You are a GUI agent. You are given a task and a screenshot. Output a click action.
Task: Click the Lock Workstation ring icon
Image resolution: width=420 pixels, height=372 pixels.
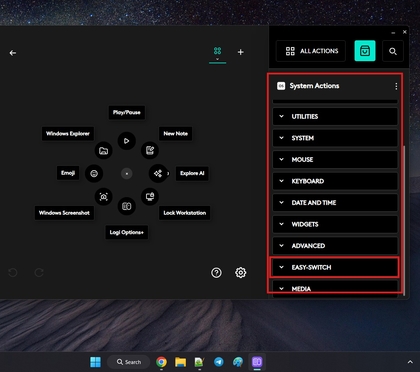(150, 196)
